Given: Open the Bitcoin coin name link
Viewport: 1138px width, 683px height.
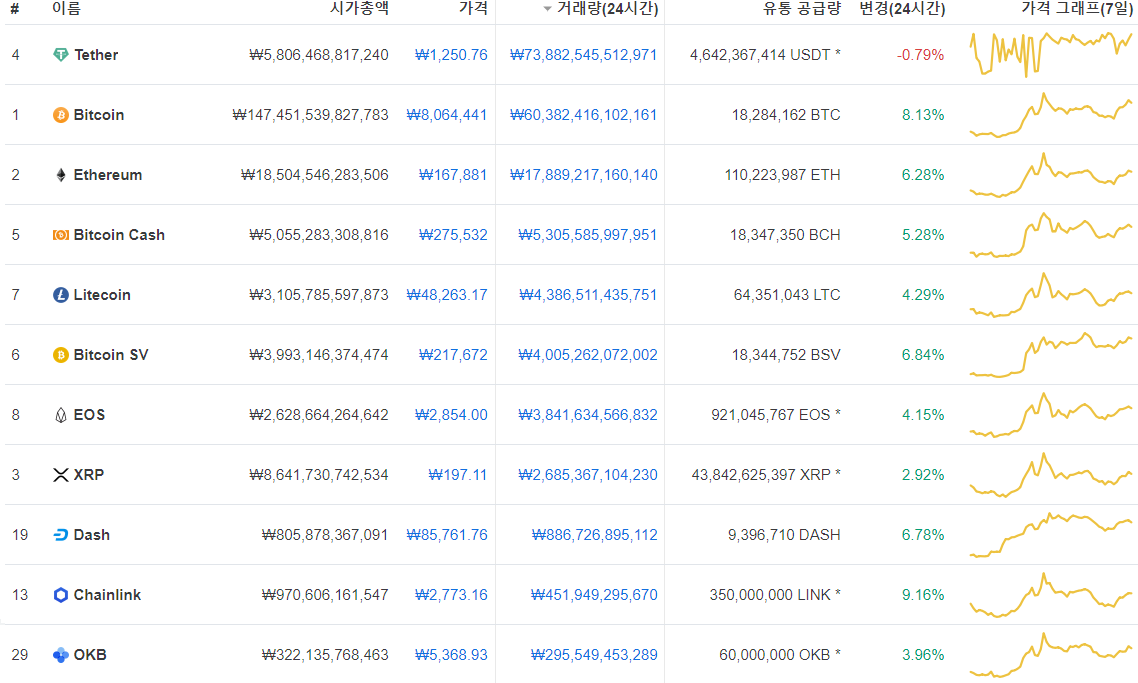Looking at the screenshot, I should pyautogui.click(x=99, y=115).
